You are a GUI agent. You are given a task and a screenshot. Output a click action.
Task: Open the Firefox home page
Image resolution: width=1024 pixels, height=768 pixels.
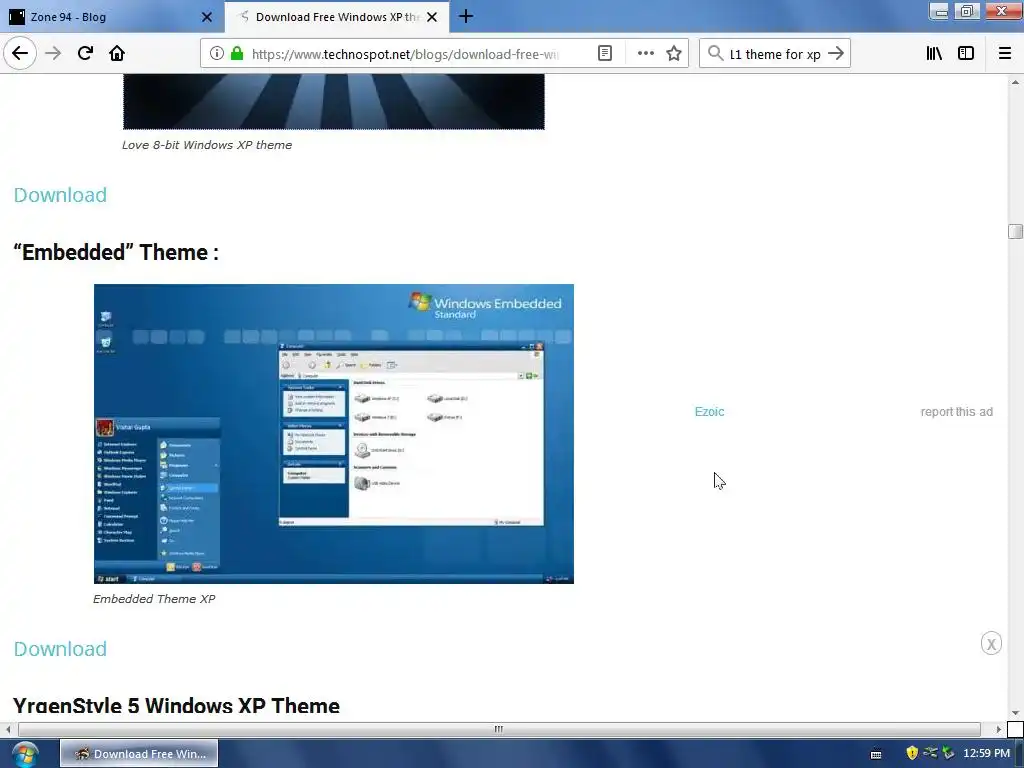click(117, 54)
